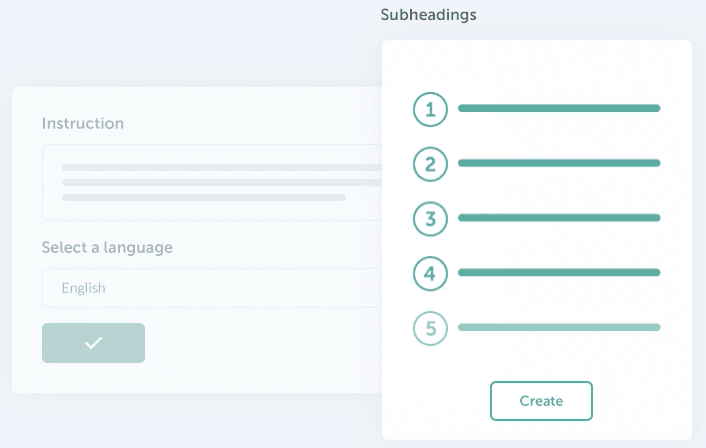
Task: Select the number 4 circle icon
Action: tap(430, 274)
